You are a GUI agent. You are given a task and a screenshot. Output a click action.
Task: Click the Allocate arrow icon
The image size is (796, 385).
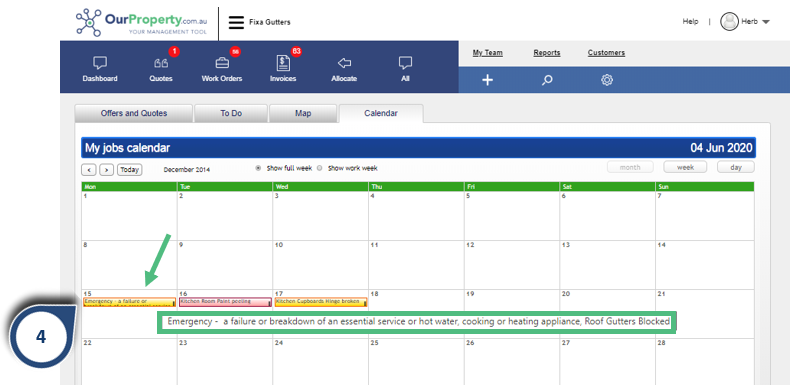[x=344, y=63]
